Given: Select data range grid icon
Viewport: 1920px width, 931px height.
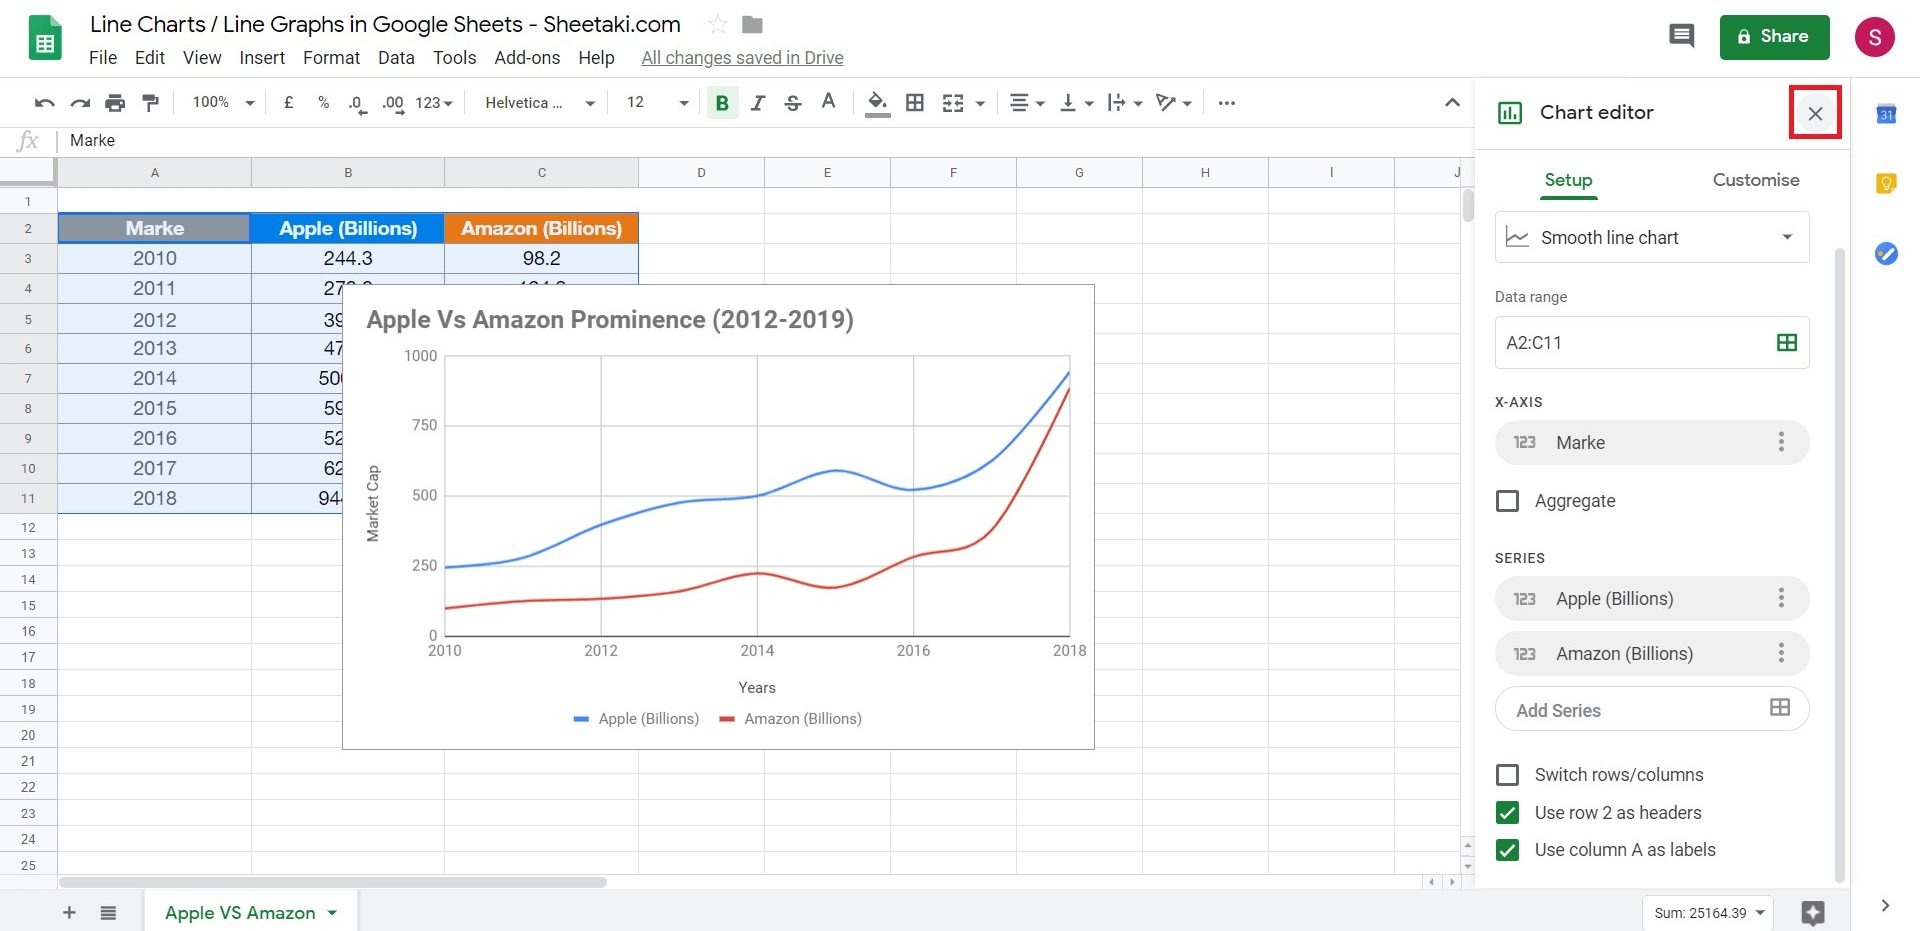Looking at the screenshot, I should (x=1786, y=343).
